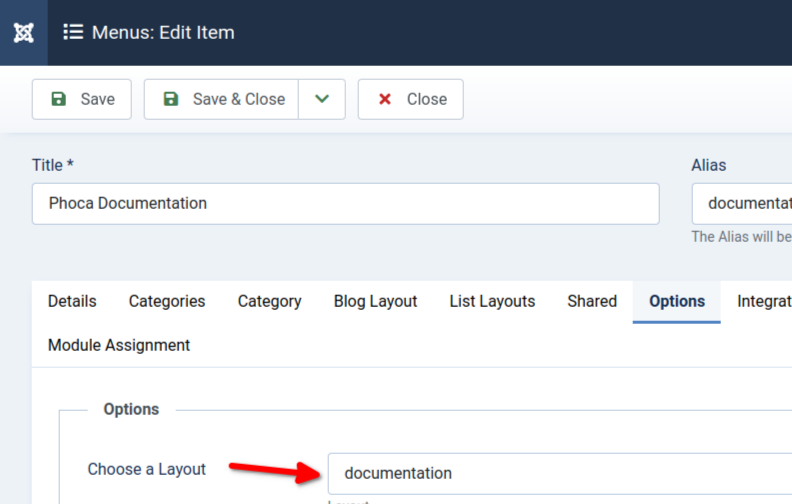Click the Menus list icon in header

(73, 32)
